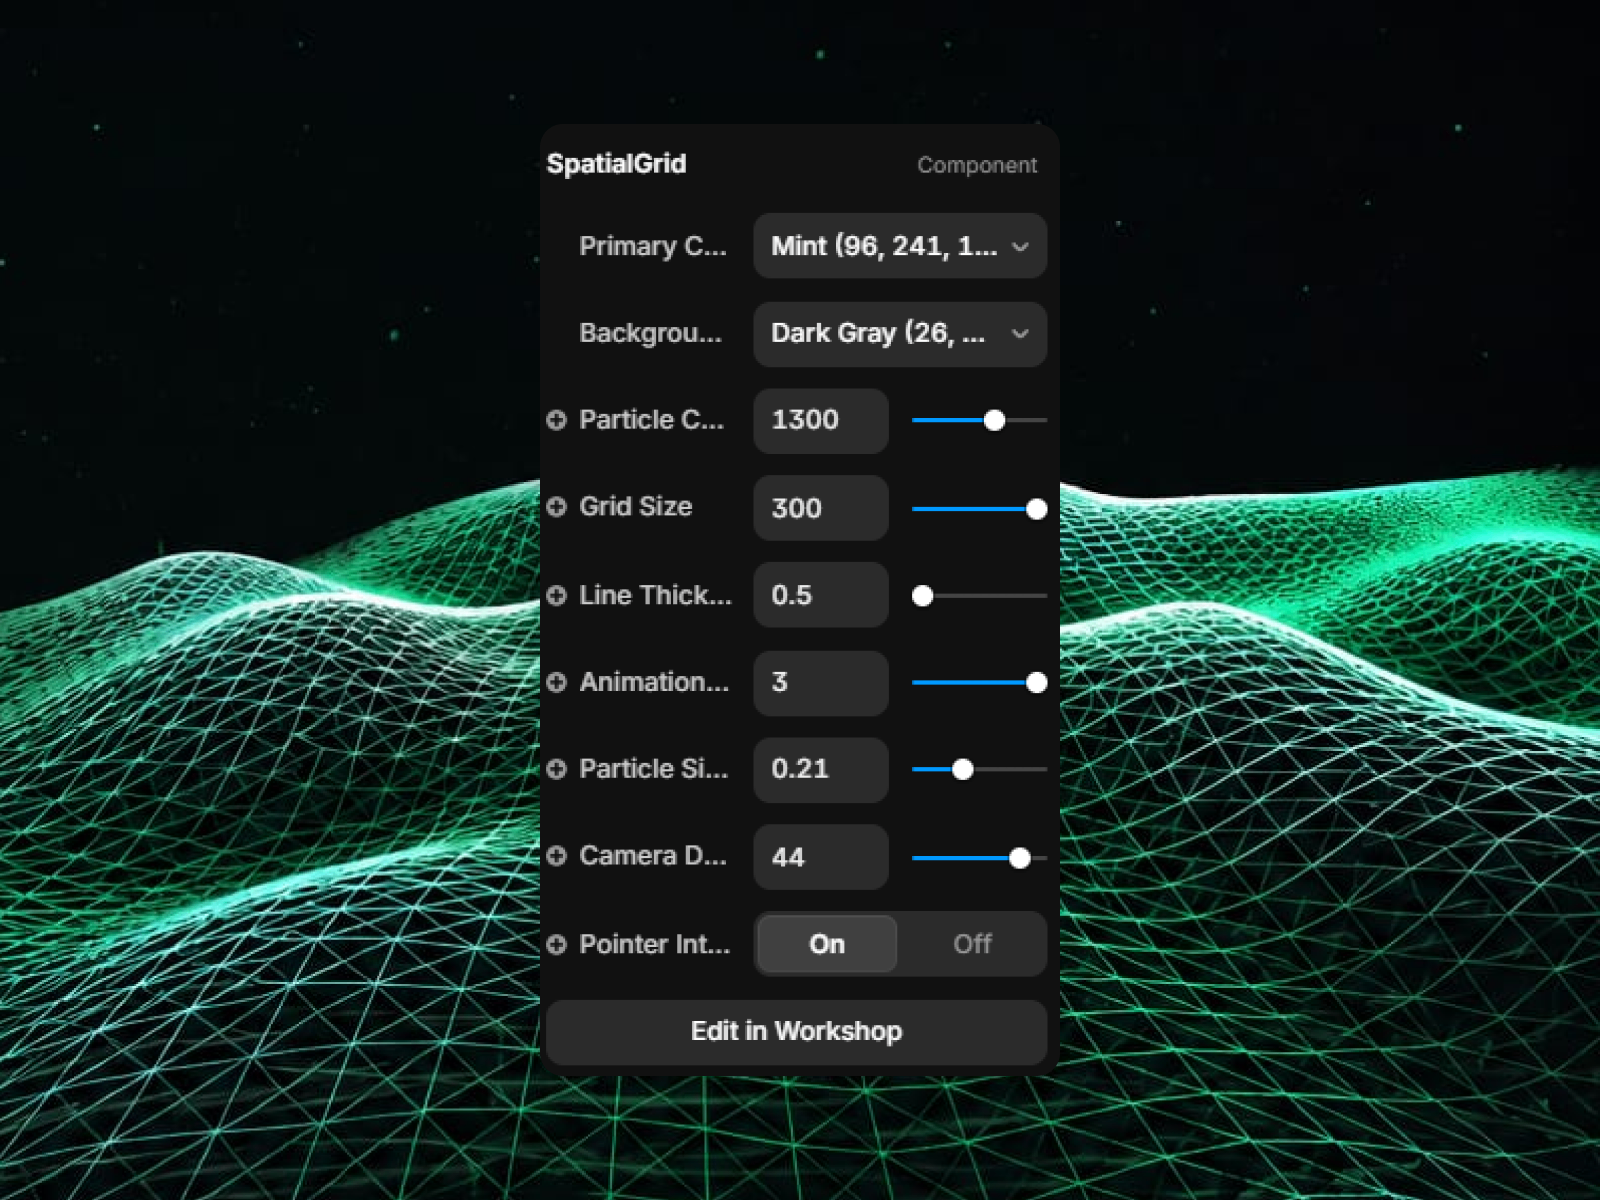Open the Background Dark Gray dropdown
The image size is (1600, 1200).
(x=900, y=334)
